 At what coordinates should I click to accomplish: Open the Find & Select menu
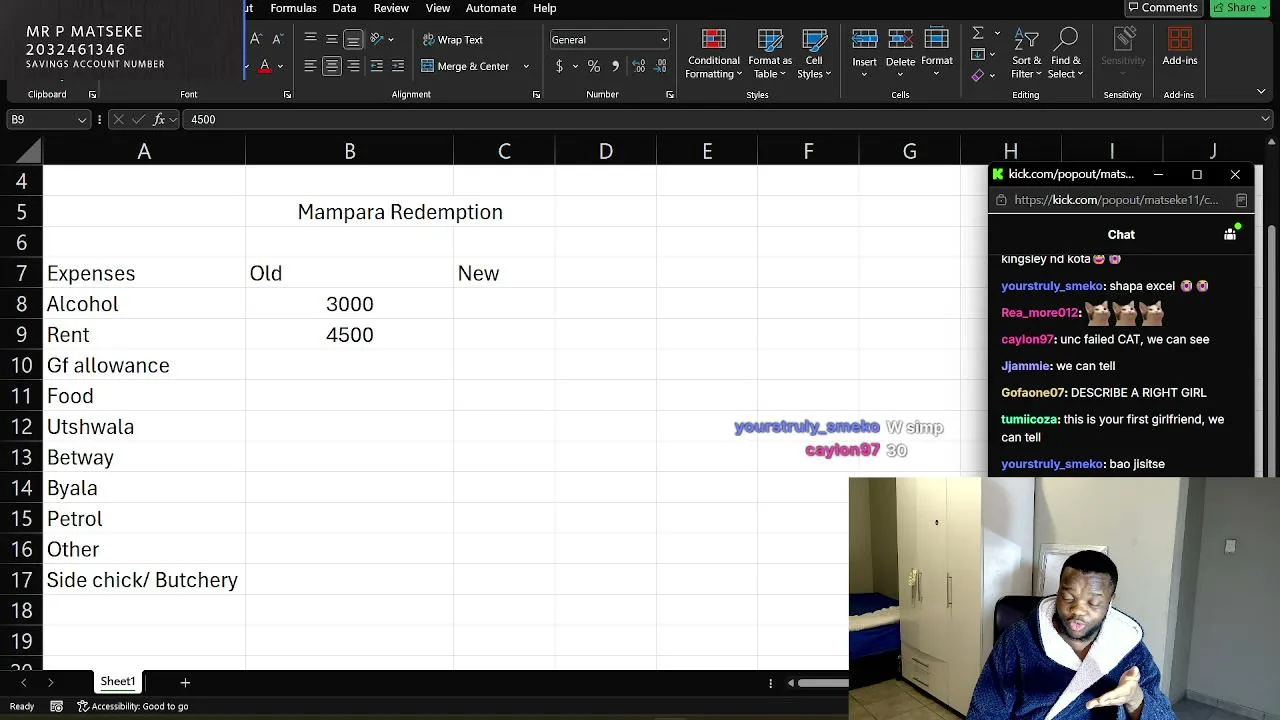1066,54
